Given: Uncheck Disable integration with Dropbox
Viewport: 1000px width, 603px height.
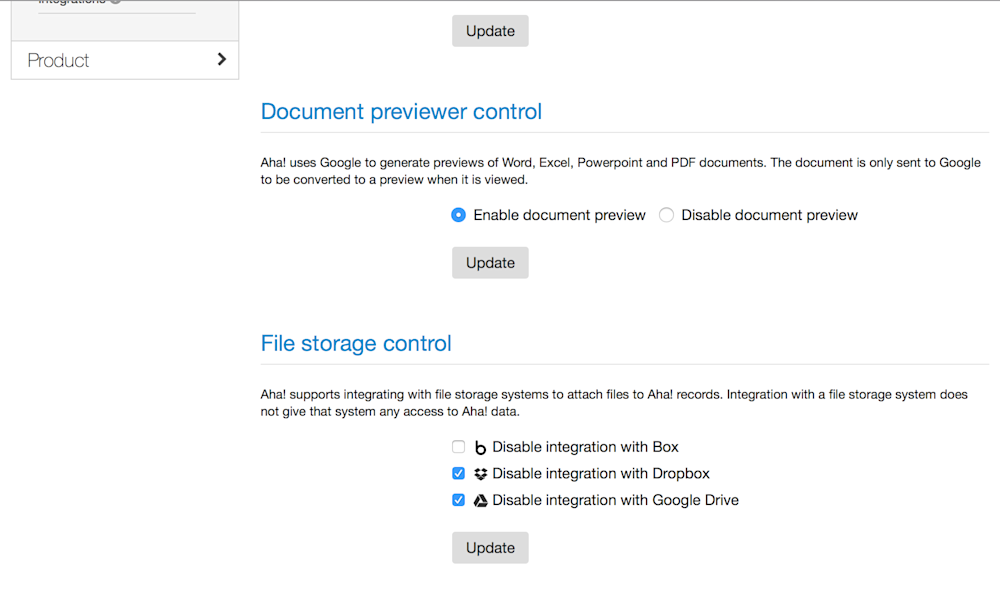Looking at the screenshot, I should pyautogui.click(x=458, y=473).
